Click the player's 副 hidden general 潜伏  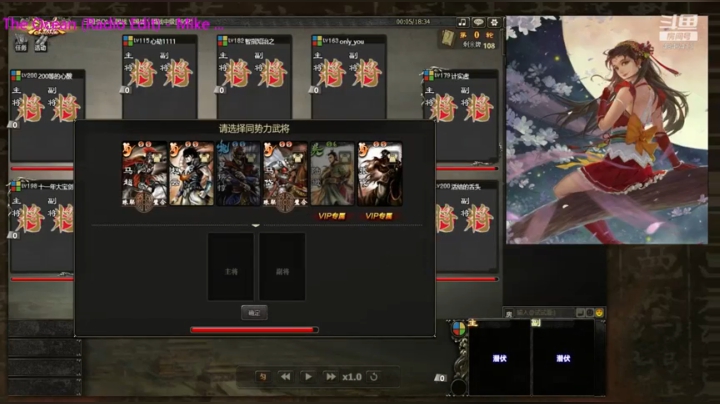click(563, 358)
